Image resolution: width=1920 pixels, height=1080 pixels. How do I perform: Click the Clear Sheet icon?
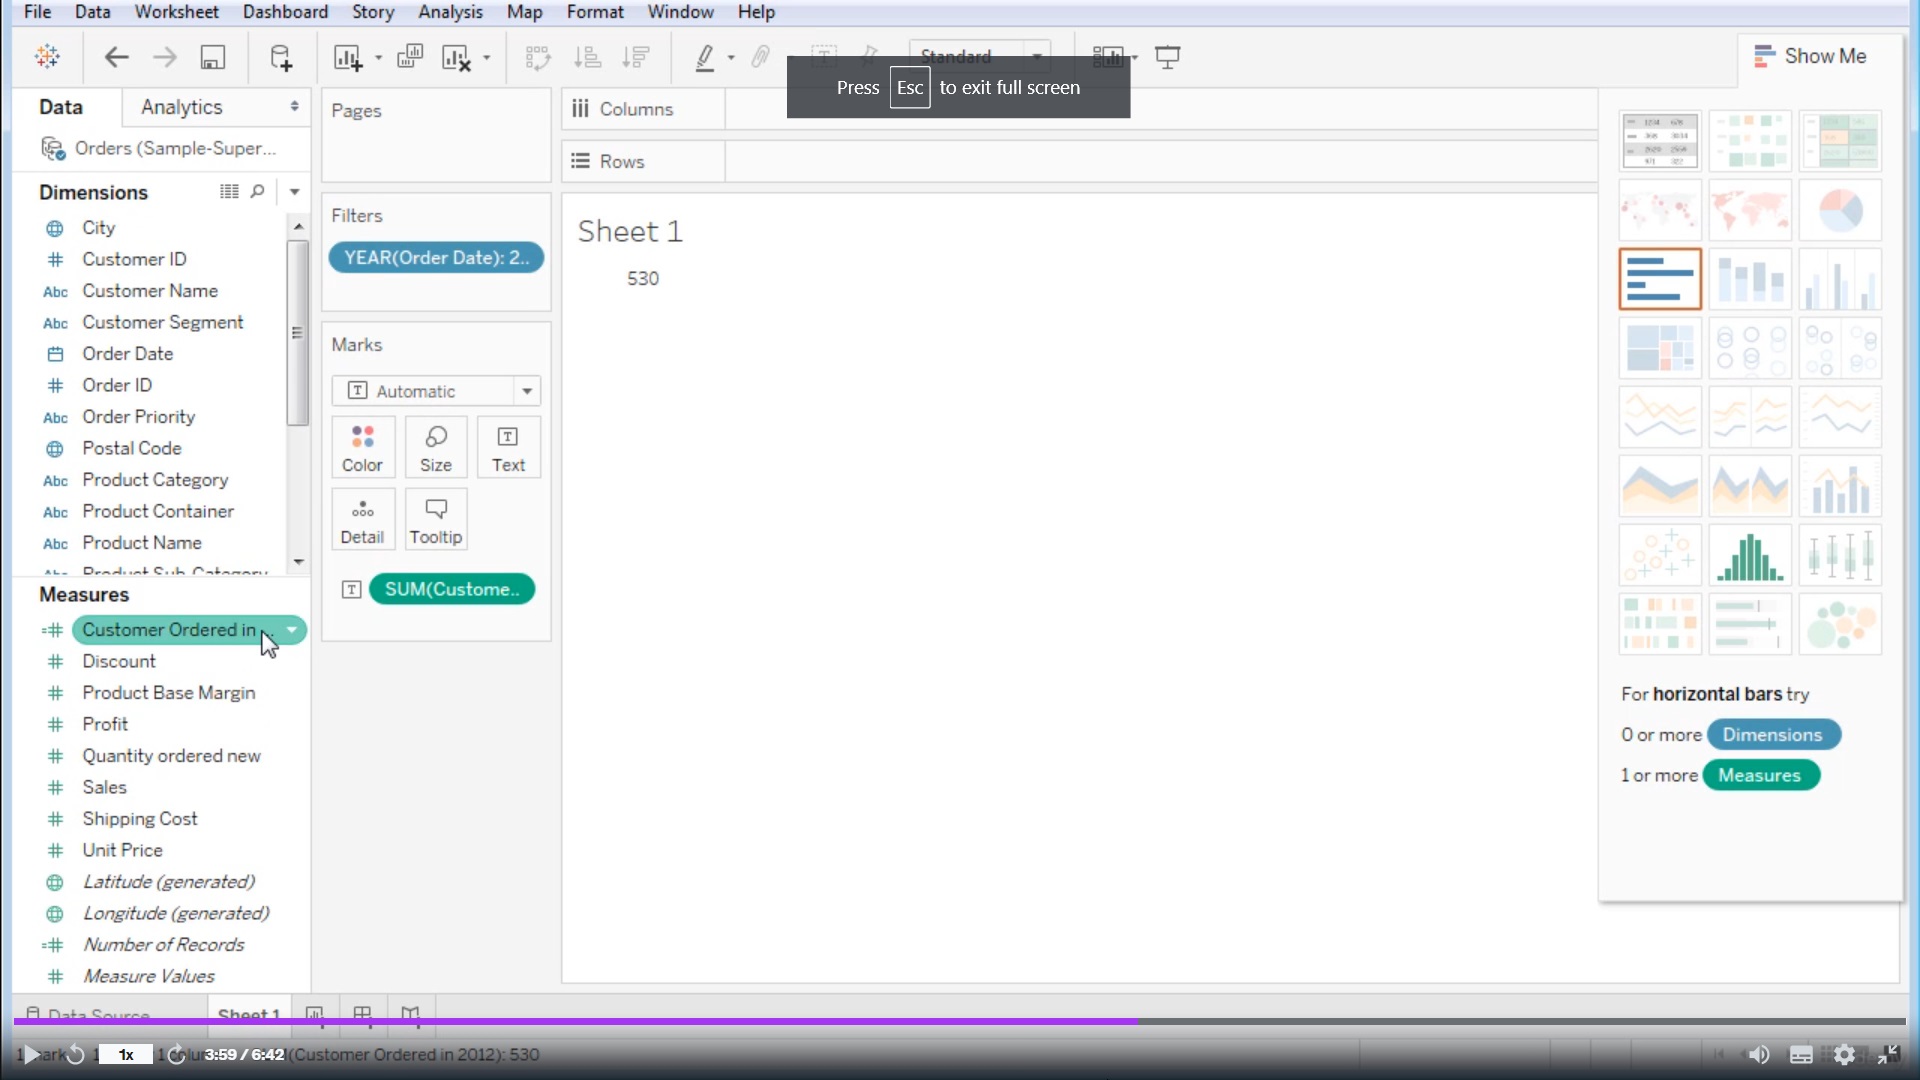point(456,57)
